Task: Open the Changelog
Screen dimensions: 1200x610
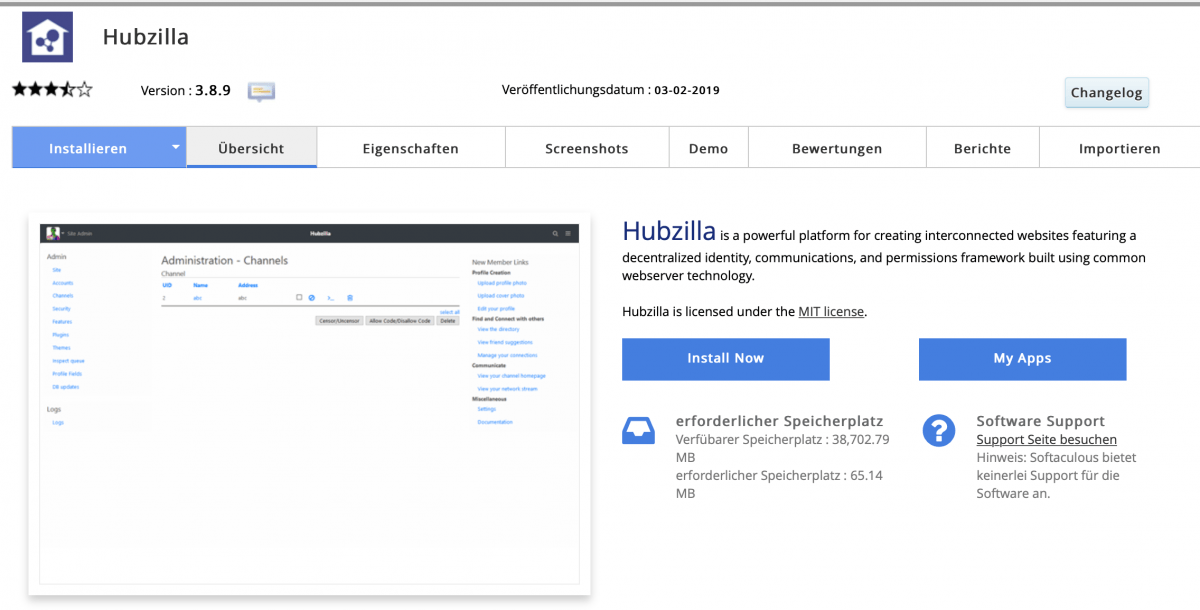Action: click(1106, 92)
